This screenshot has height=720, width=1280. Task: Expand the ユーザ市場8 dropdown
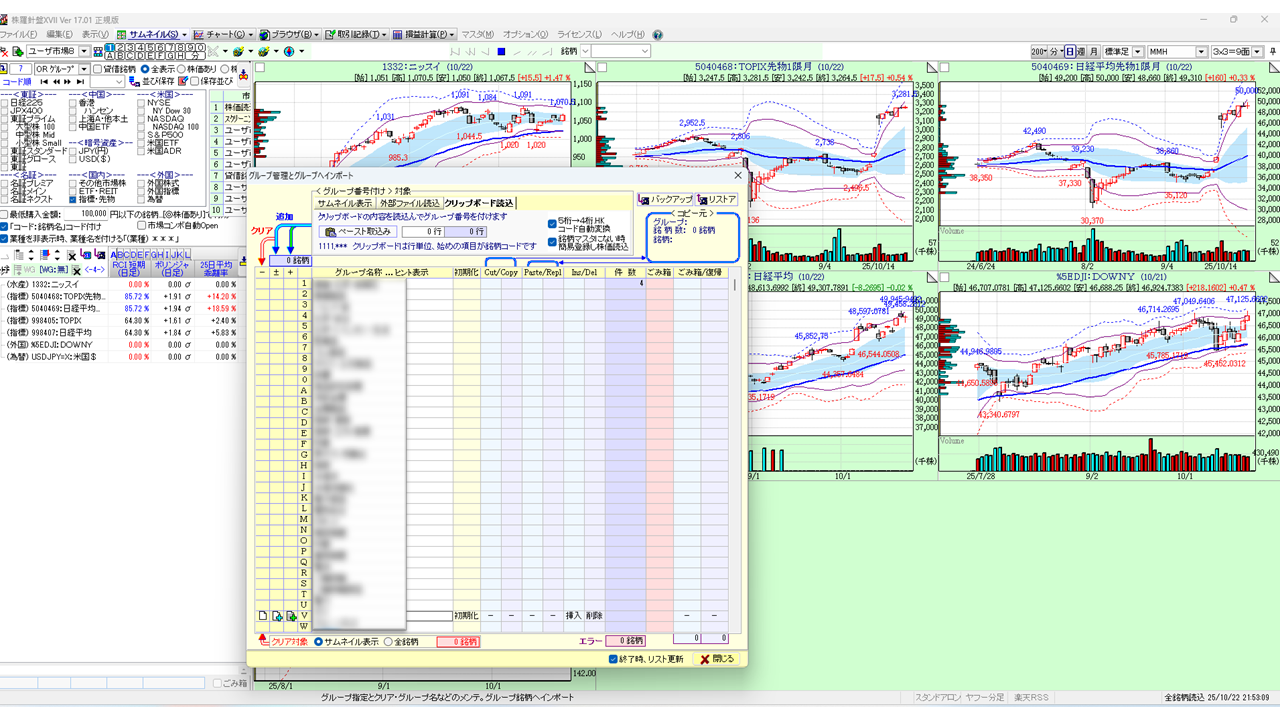click(x=82, y=51)
